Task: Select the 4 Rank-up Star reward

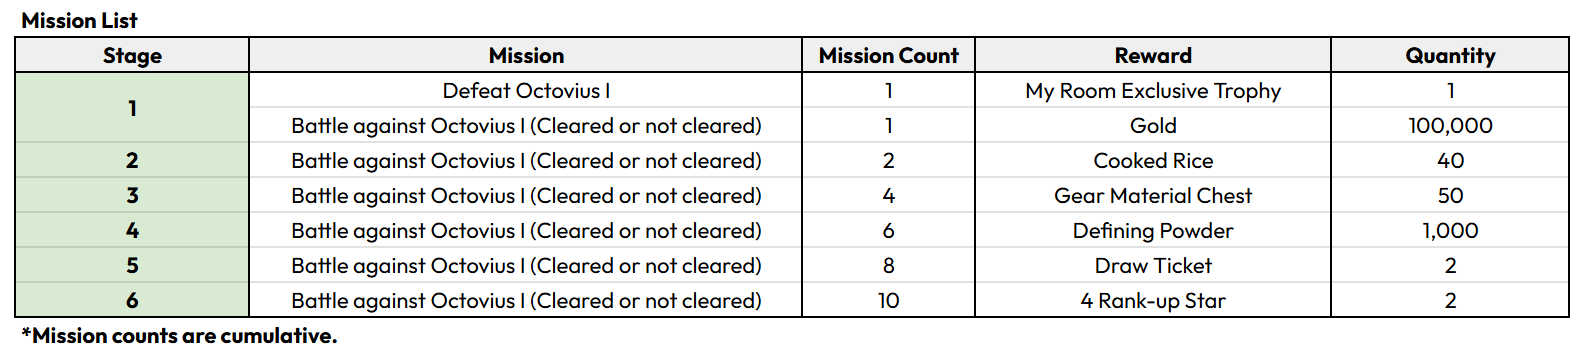Action: (x=1153, y=300)
